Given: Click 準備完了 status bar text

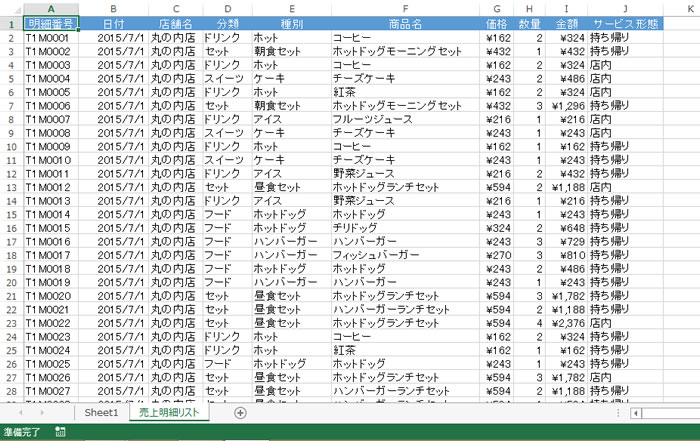Looking at the screenshot, I should 22,432.
